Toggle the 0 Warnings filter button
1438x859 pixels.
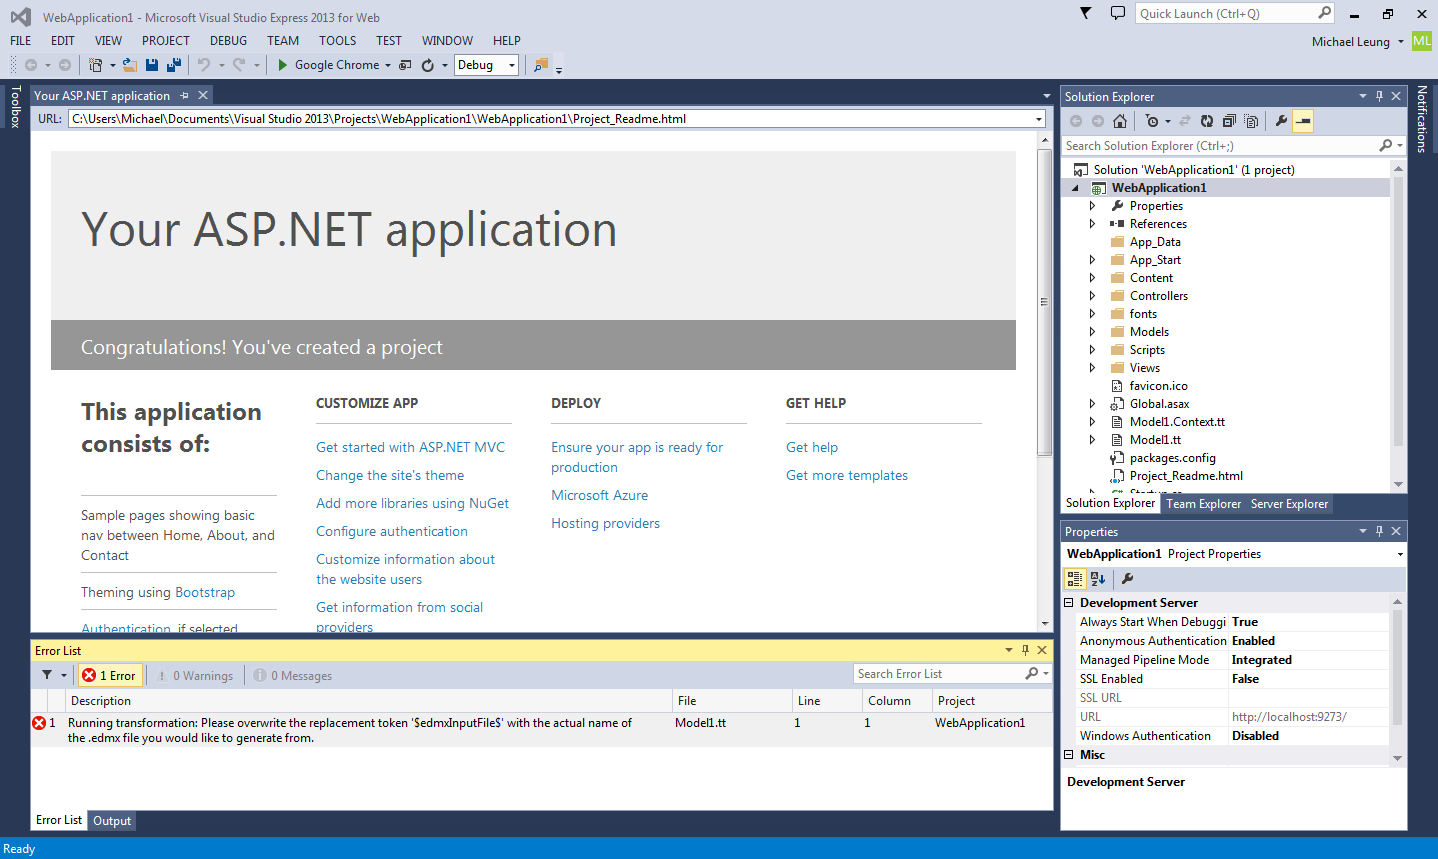pyautogui.click(x=195, y=675)
